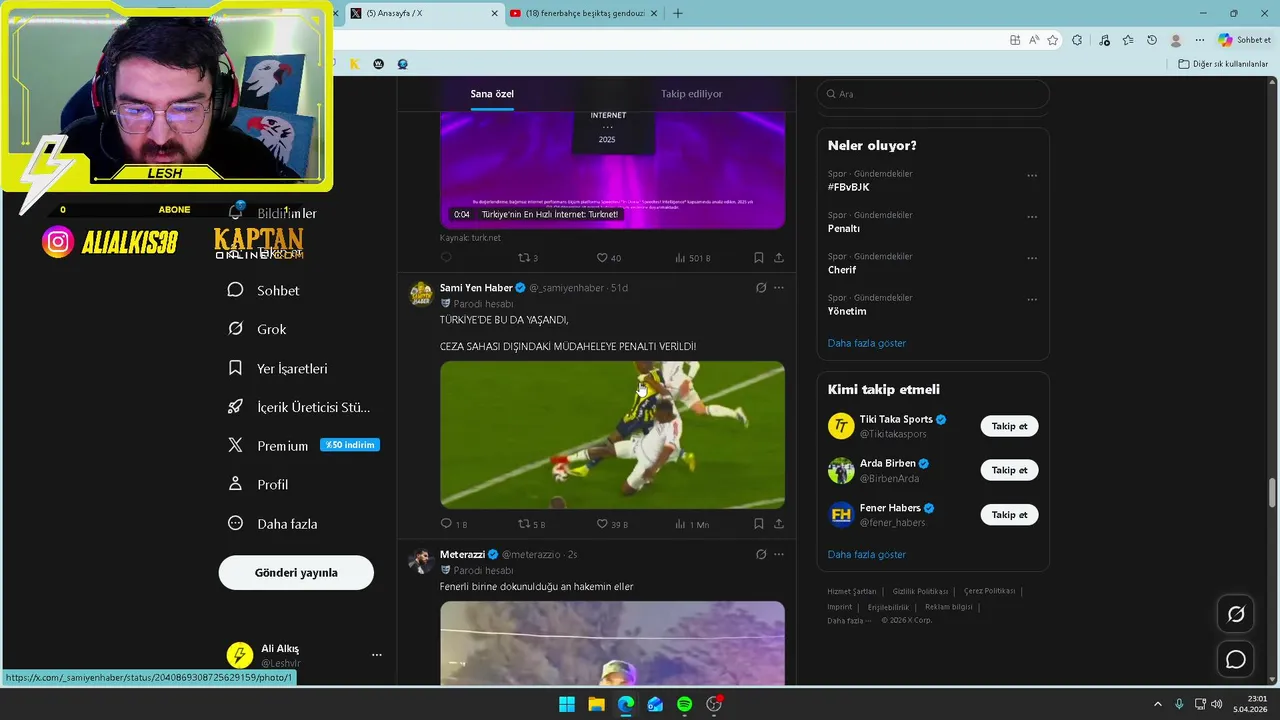
Task: Open the #FBvBJK trending topic
Action: pos(849,187)
